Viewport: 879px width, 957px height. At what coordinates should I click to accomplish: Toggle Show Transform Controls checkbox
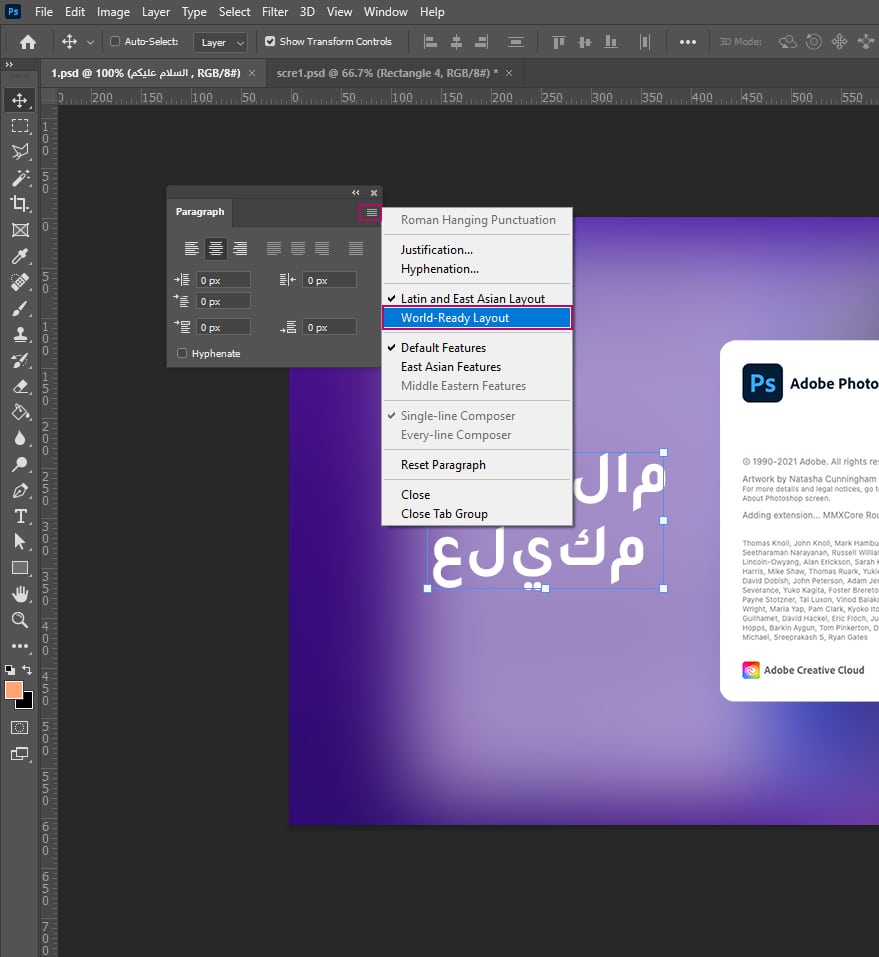pyautogui.click(x=270, y=42)
